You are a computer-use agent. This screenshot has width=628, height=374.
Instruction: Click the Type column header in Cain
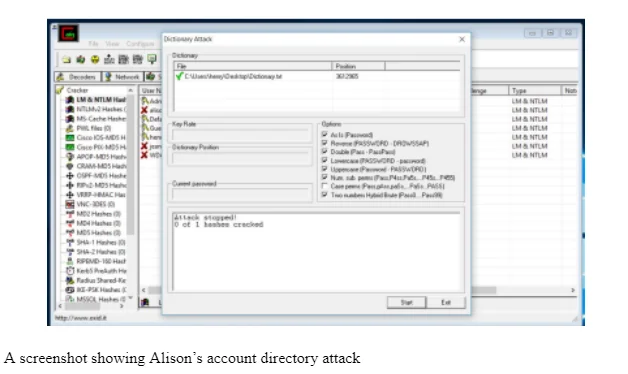[535, 91]
